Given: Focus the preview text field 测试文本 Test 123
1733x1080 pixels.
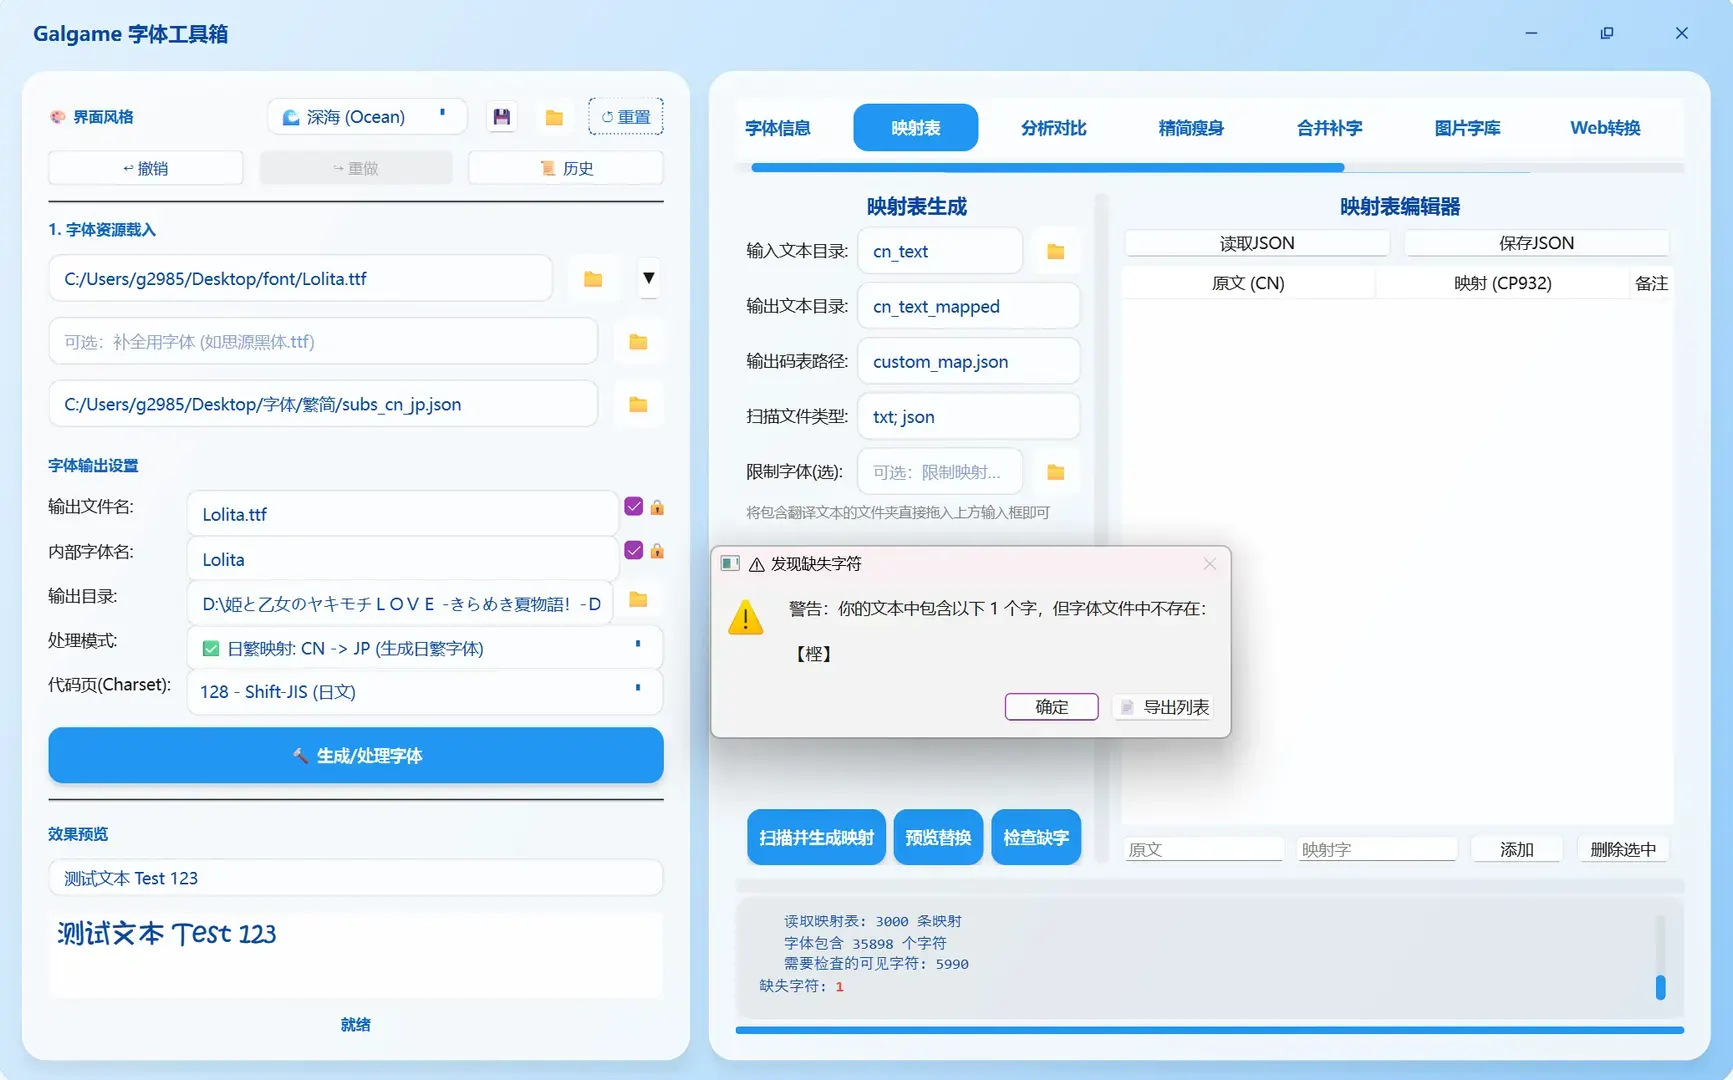Looking at the screenshot, I should pyautogui.click(x=356, y=878).
